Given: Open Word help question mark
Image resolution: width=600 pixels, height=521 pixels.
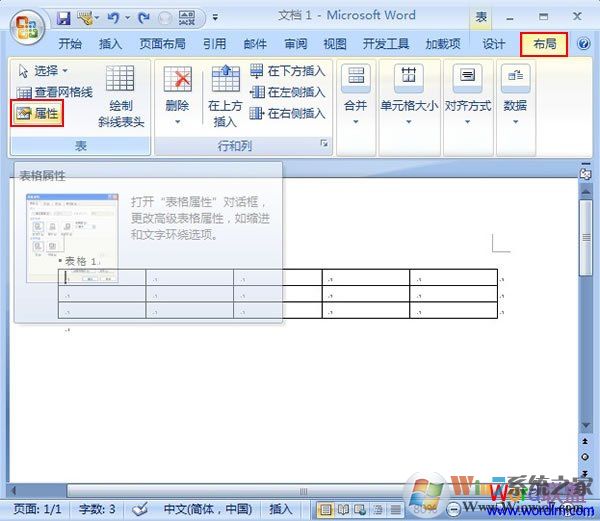Looking at the screenshot, I should 584,44.
